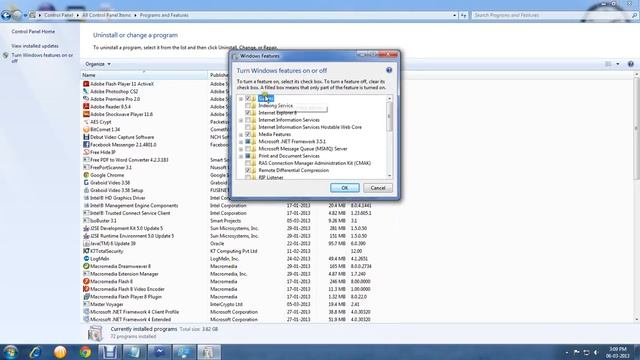Click Control Panel breadcrumb in address bar

coord(58,15)
